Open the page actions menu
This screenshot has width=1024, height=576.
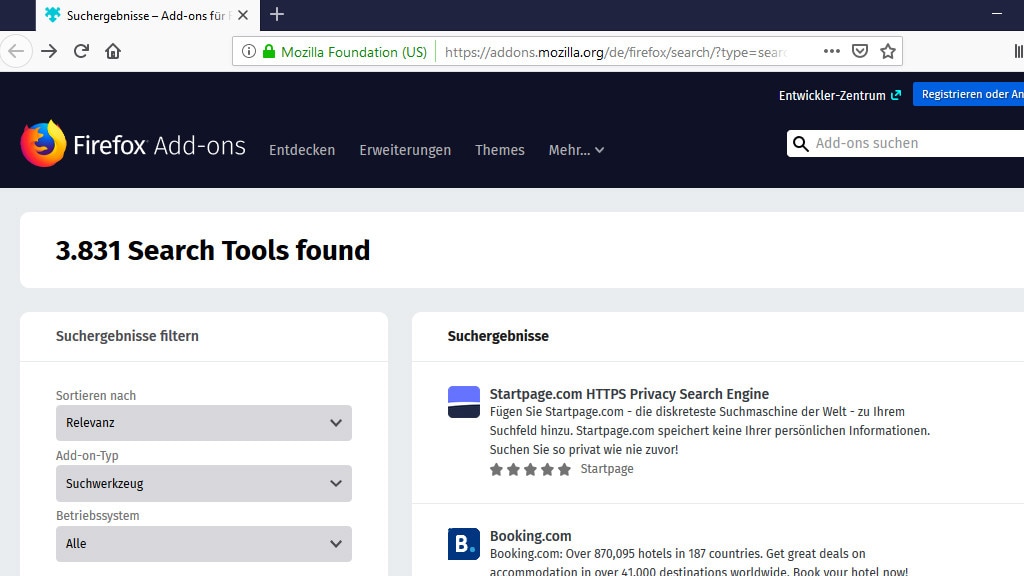pos(831,51)
